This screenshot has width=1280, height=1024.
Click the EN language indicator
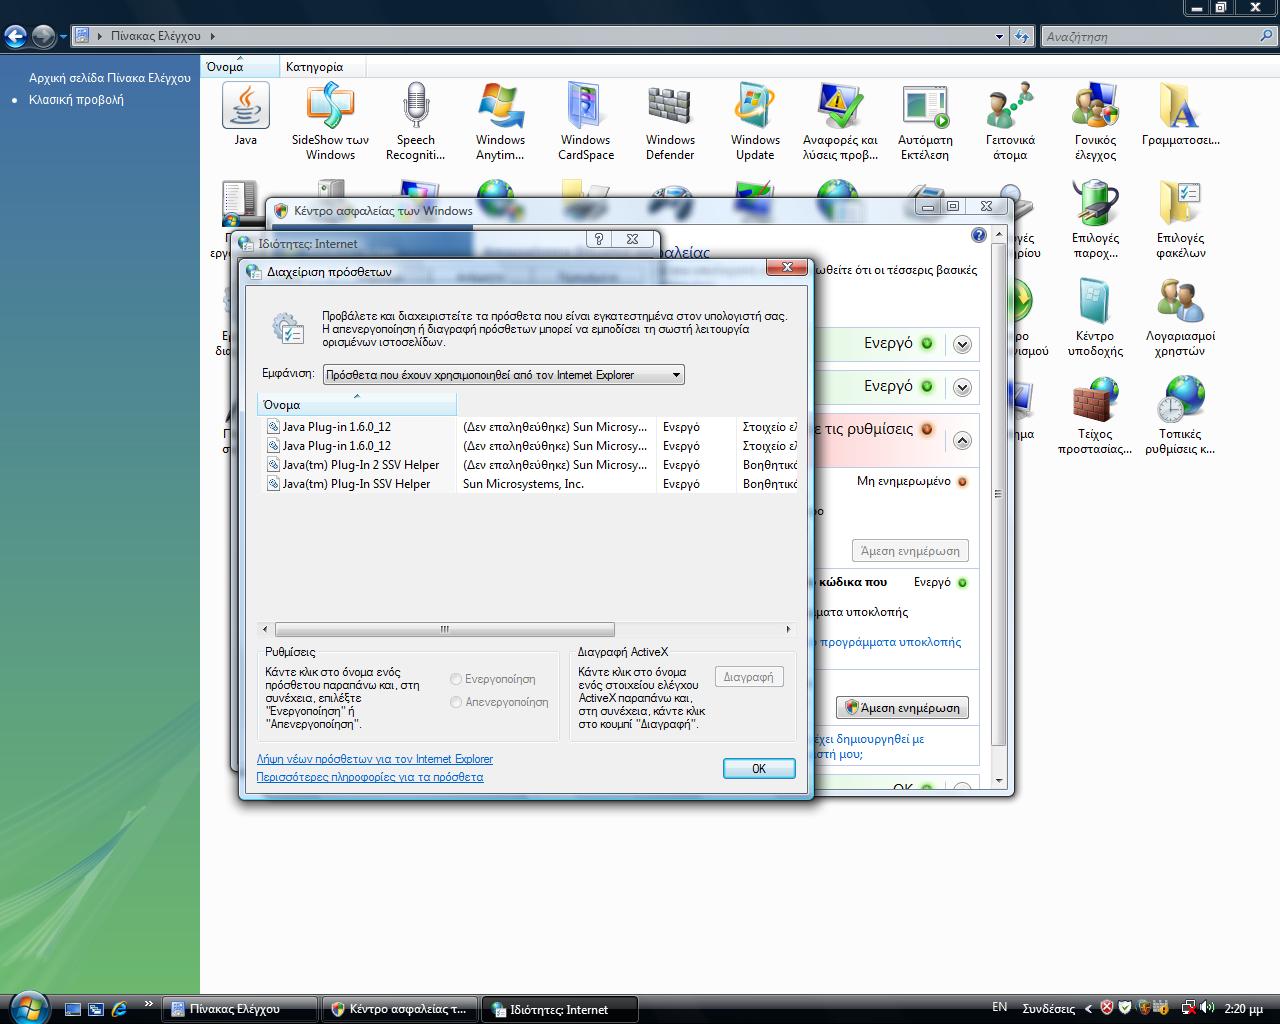1000,1007
